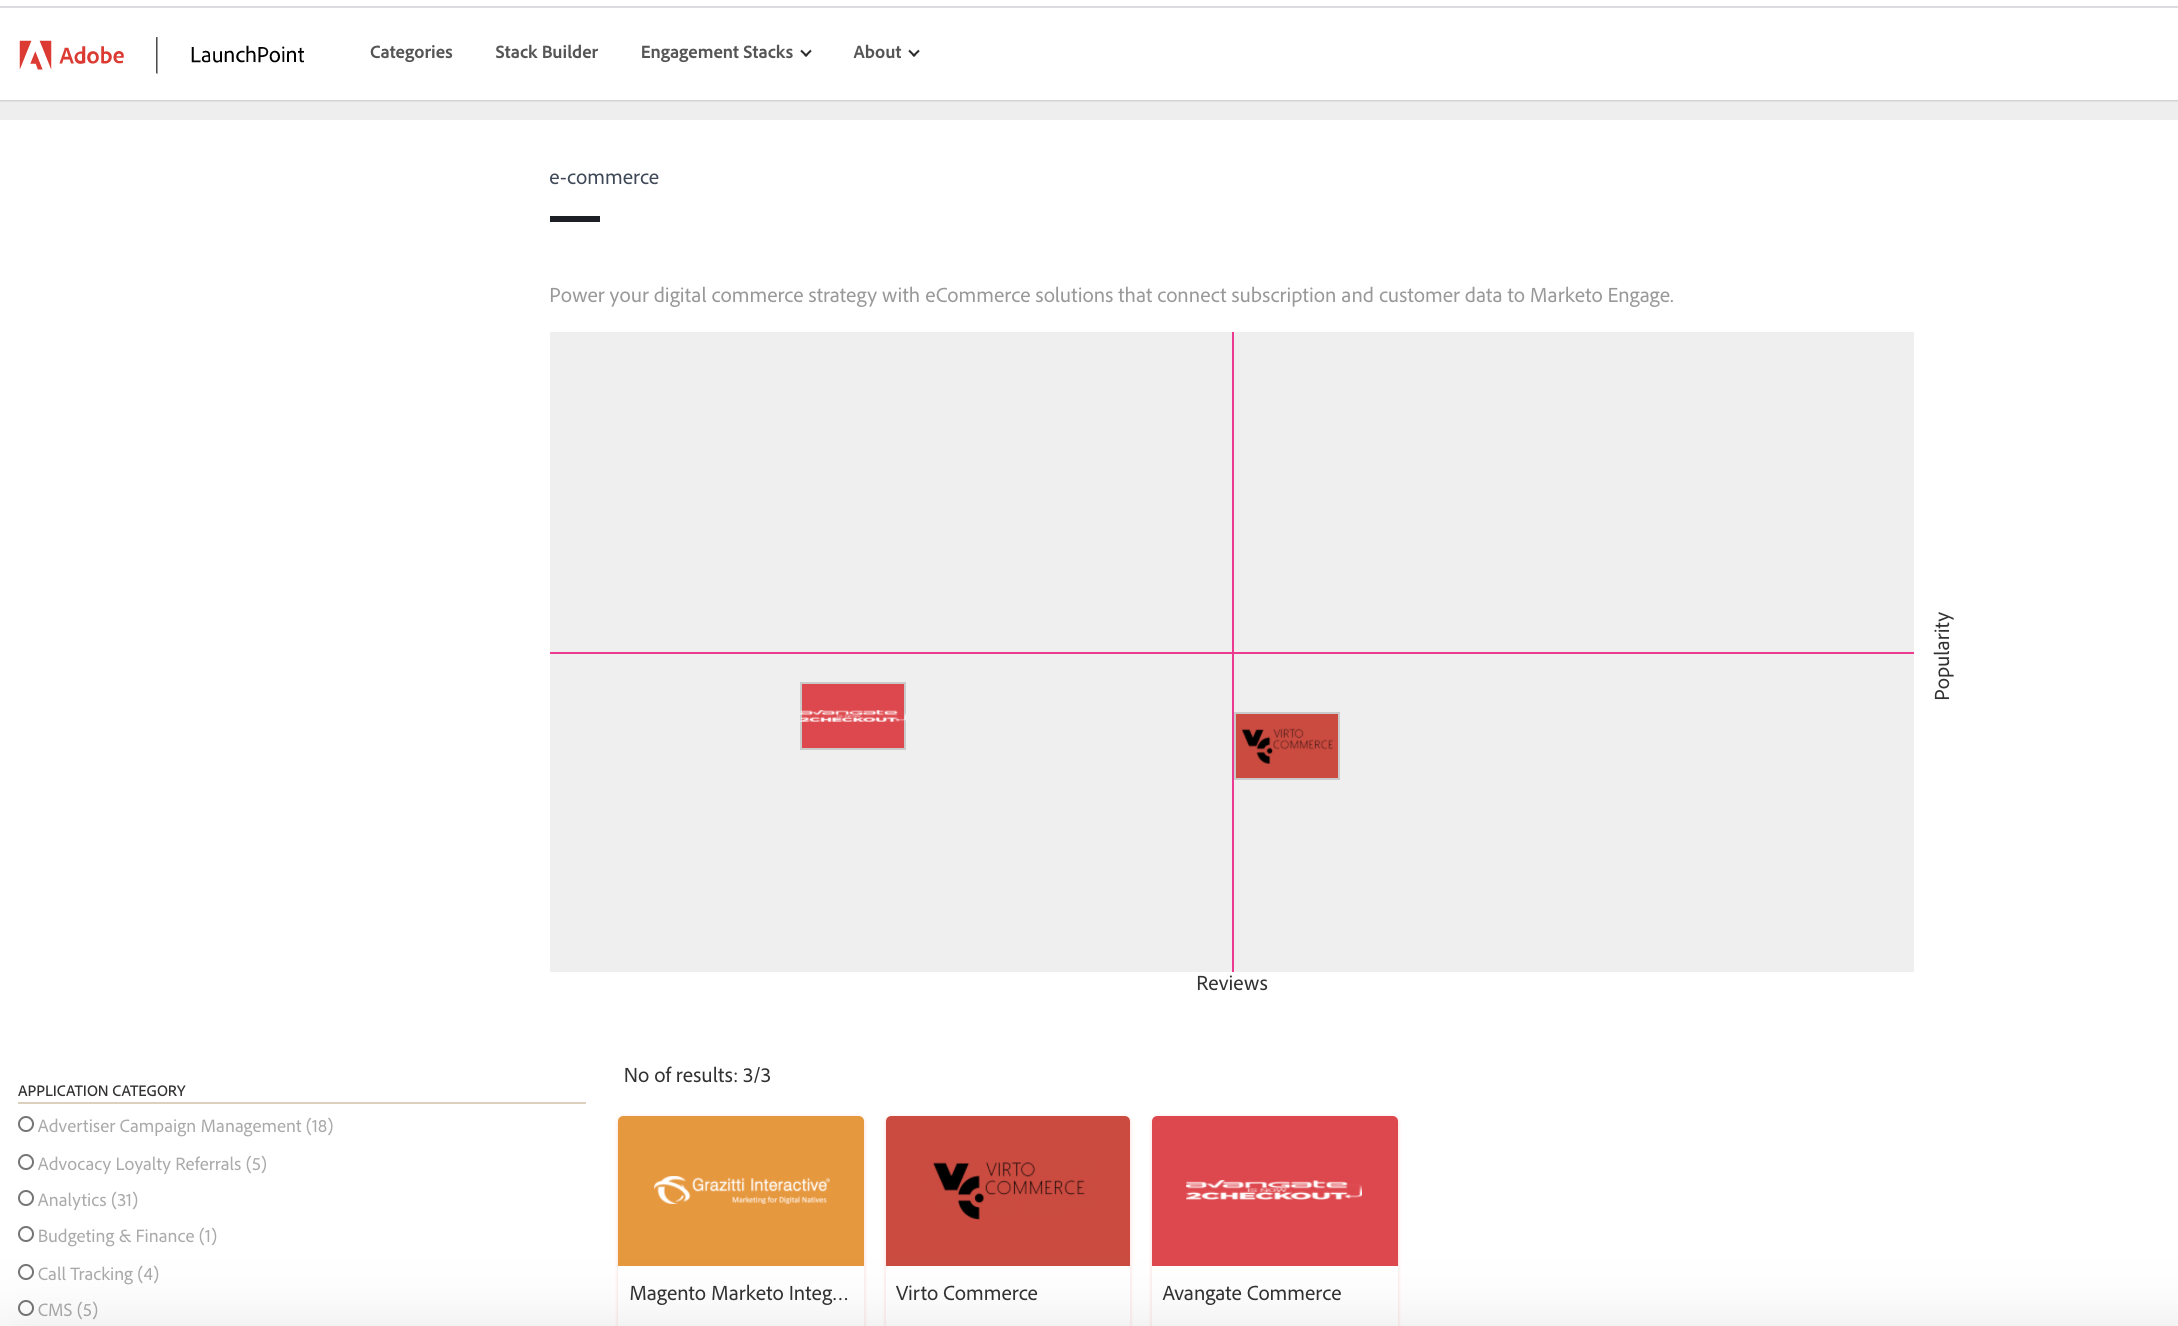Click the 'No of results: 3/3' text
Viewport: 2178px width, 1326px height.
[697, 1075]
